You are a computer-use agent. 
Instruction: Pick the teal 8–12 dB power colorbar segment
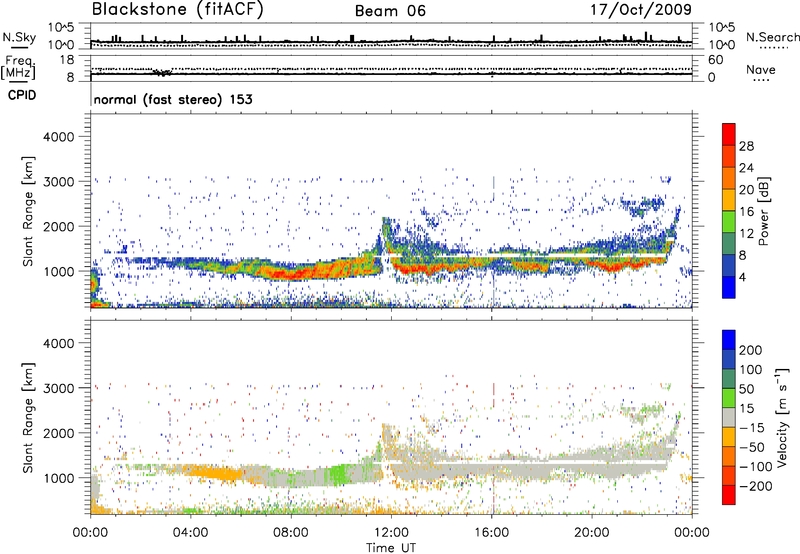click(729, 244)
